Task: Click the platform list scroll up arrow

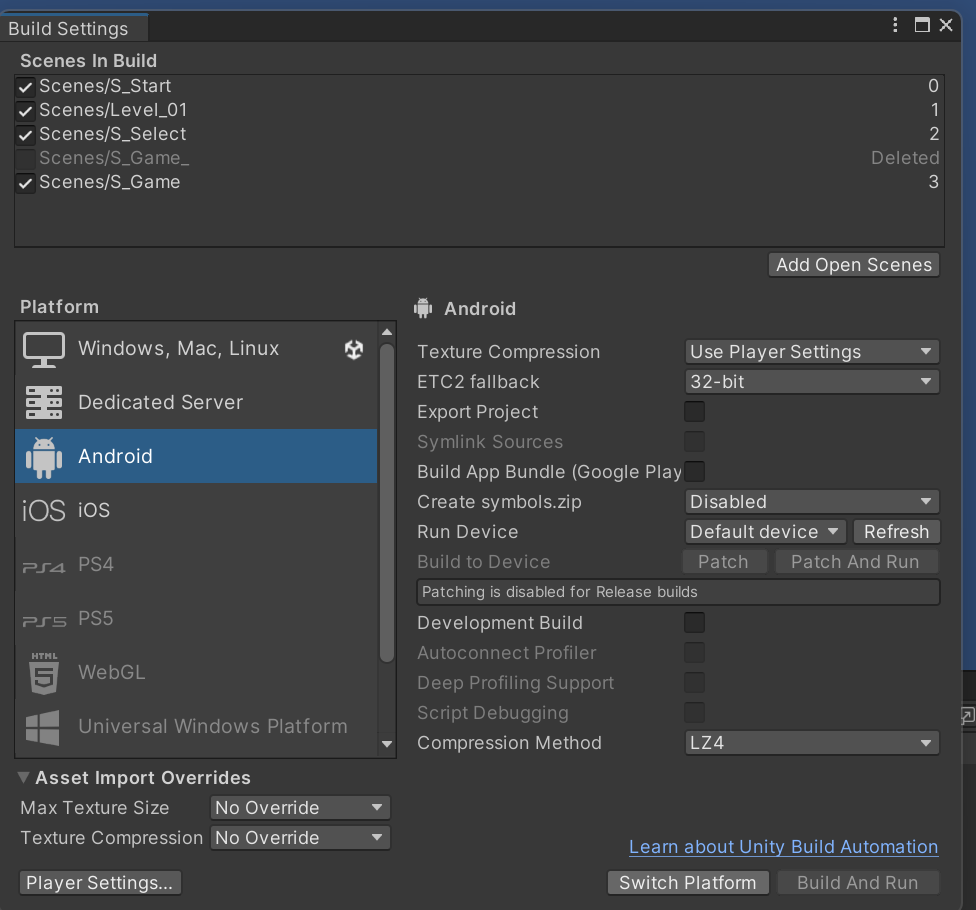Action: click(387, 332)
